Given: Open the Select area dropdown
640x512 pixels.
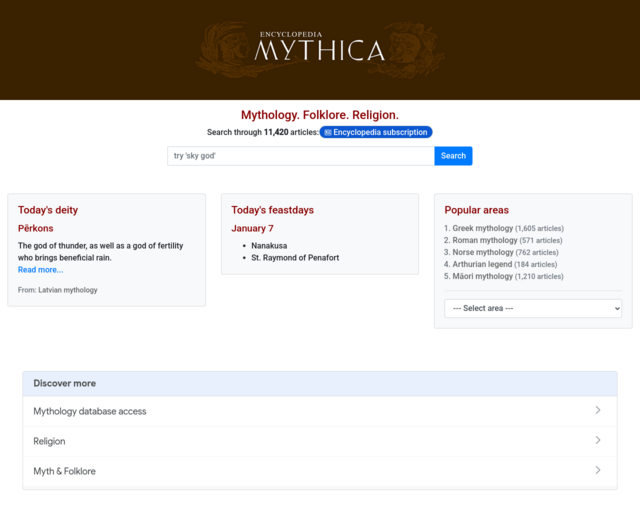Looking at the screenshot, I should (x=533, y=308).
